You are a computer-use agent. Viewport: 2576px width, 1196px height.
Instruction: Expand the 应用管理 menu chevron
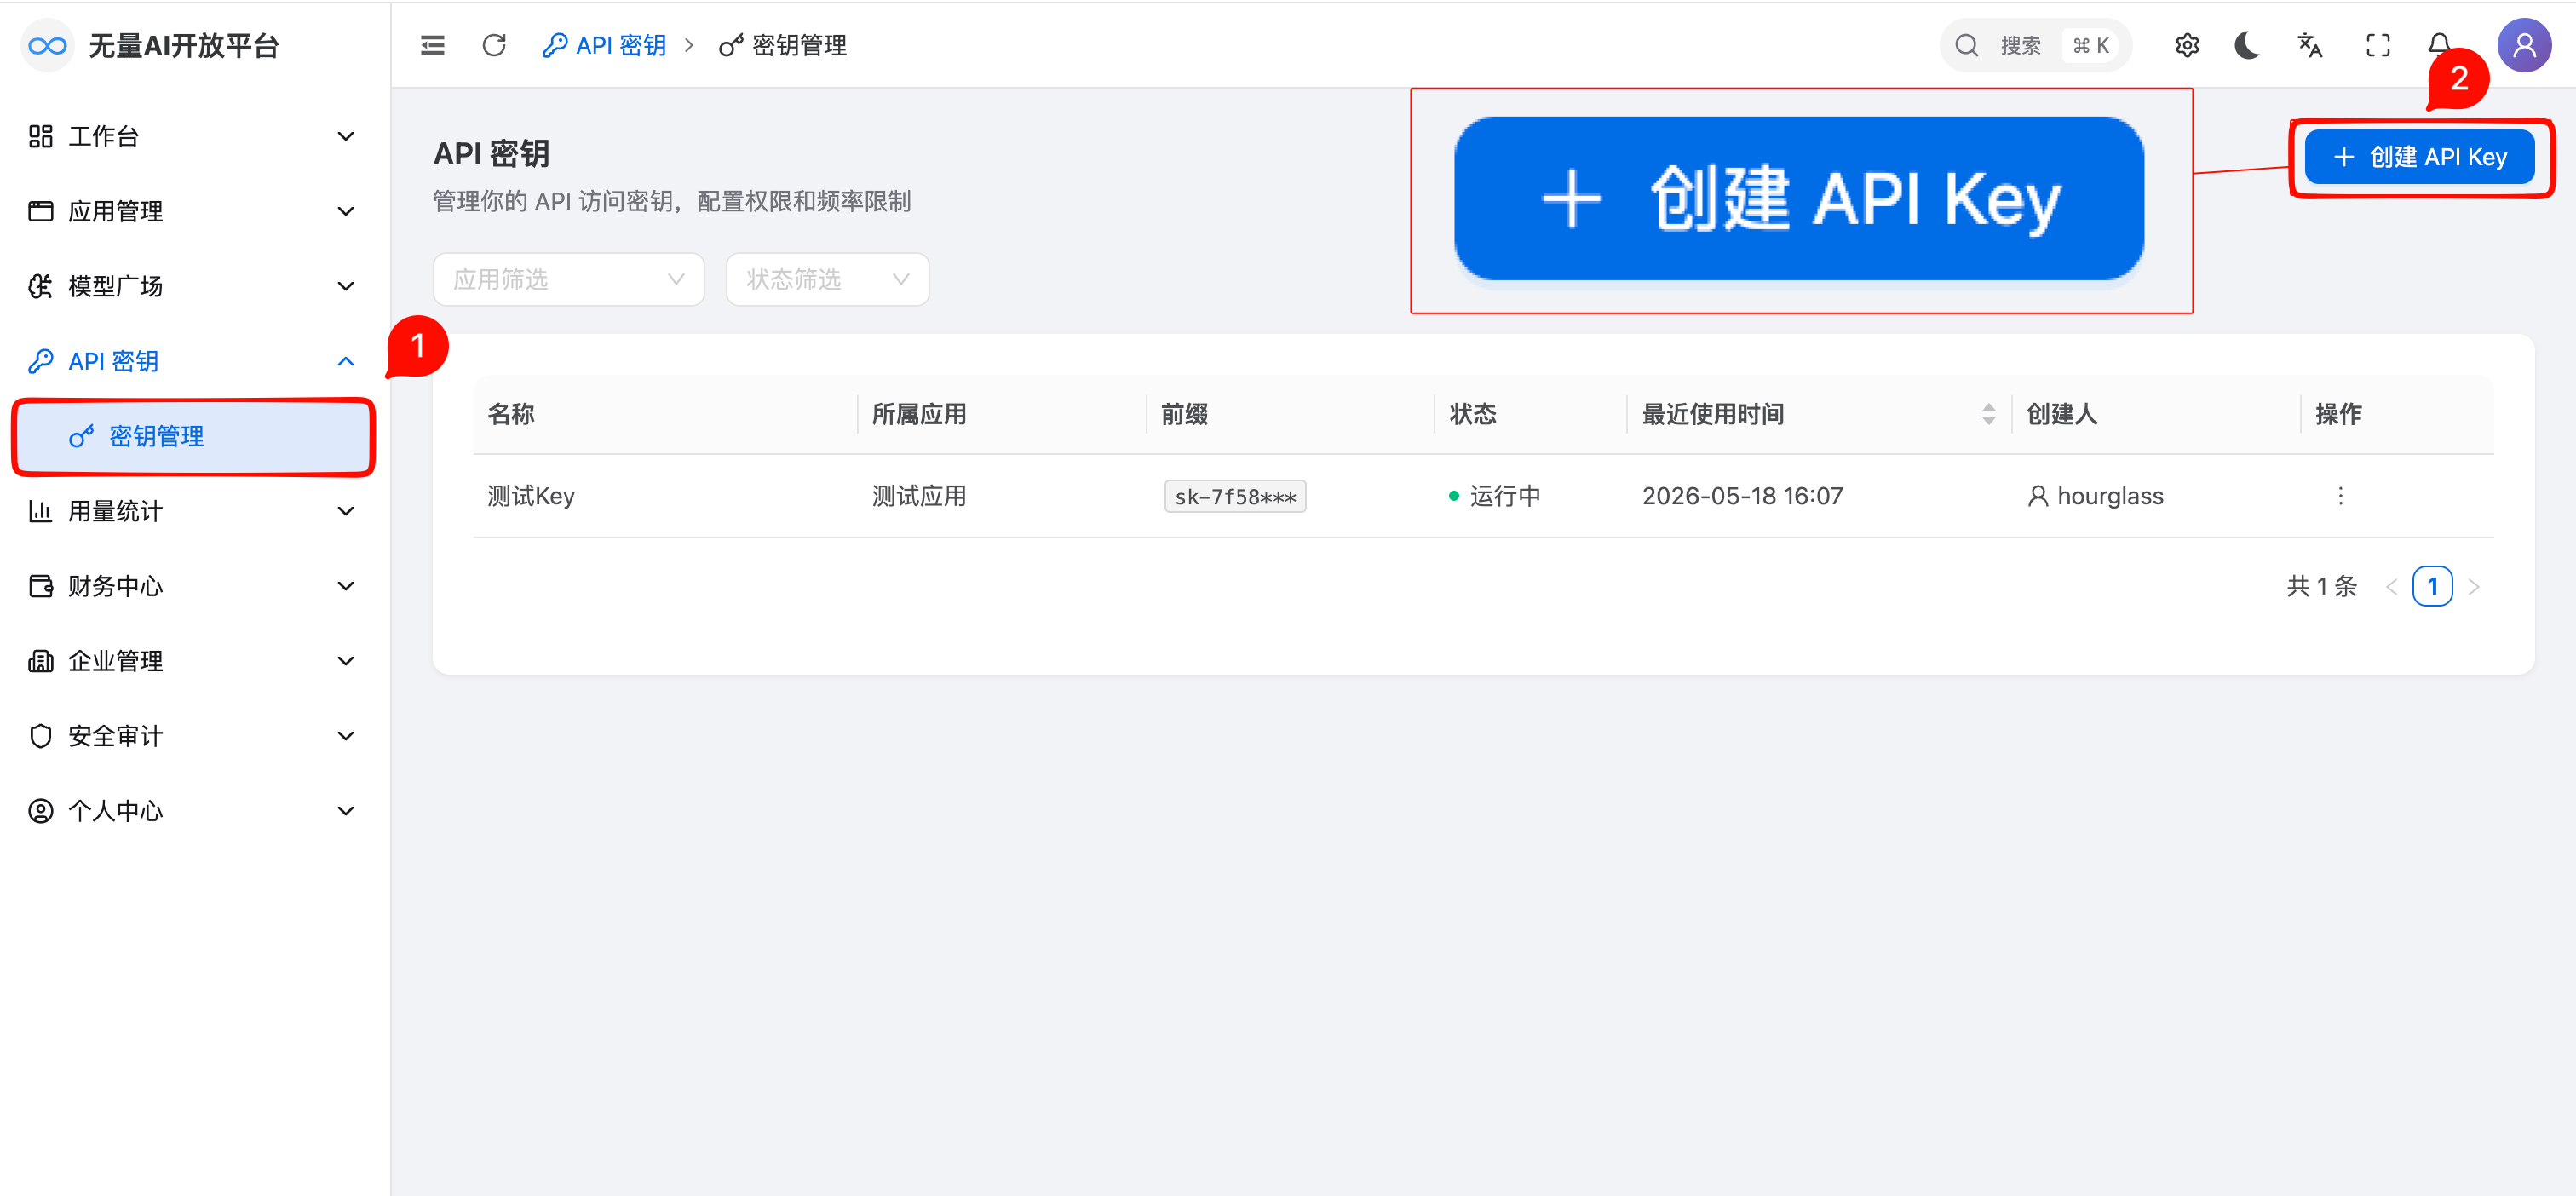click(x=346, y=211)
